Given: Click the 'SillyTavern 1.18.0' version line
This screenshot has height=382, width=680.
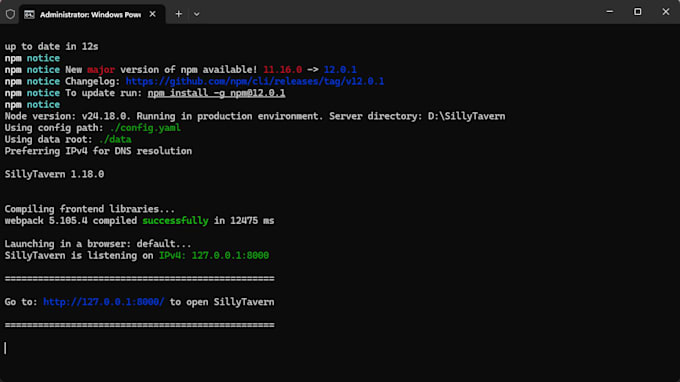Looking at the screenshot, I should click(x=54, y=174).
